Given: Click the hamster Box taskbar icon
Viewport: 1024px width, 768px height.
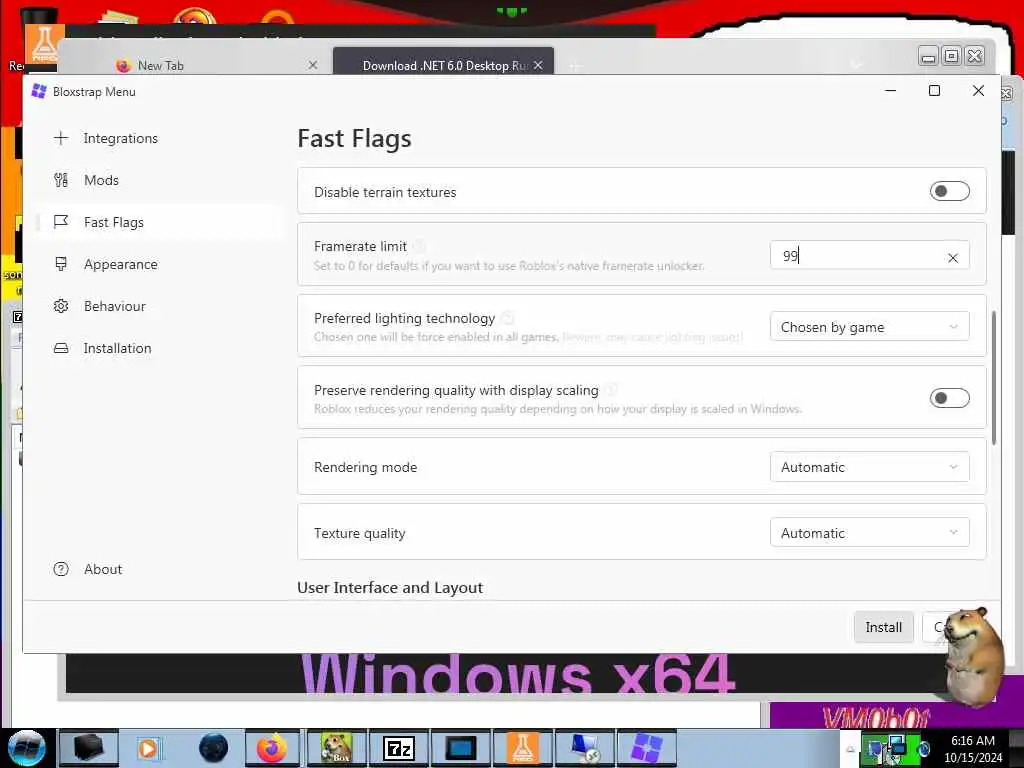Looking at the screenshot, I should [336, 748].
